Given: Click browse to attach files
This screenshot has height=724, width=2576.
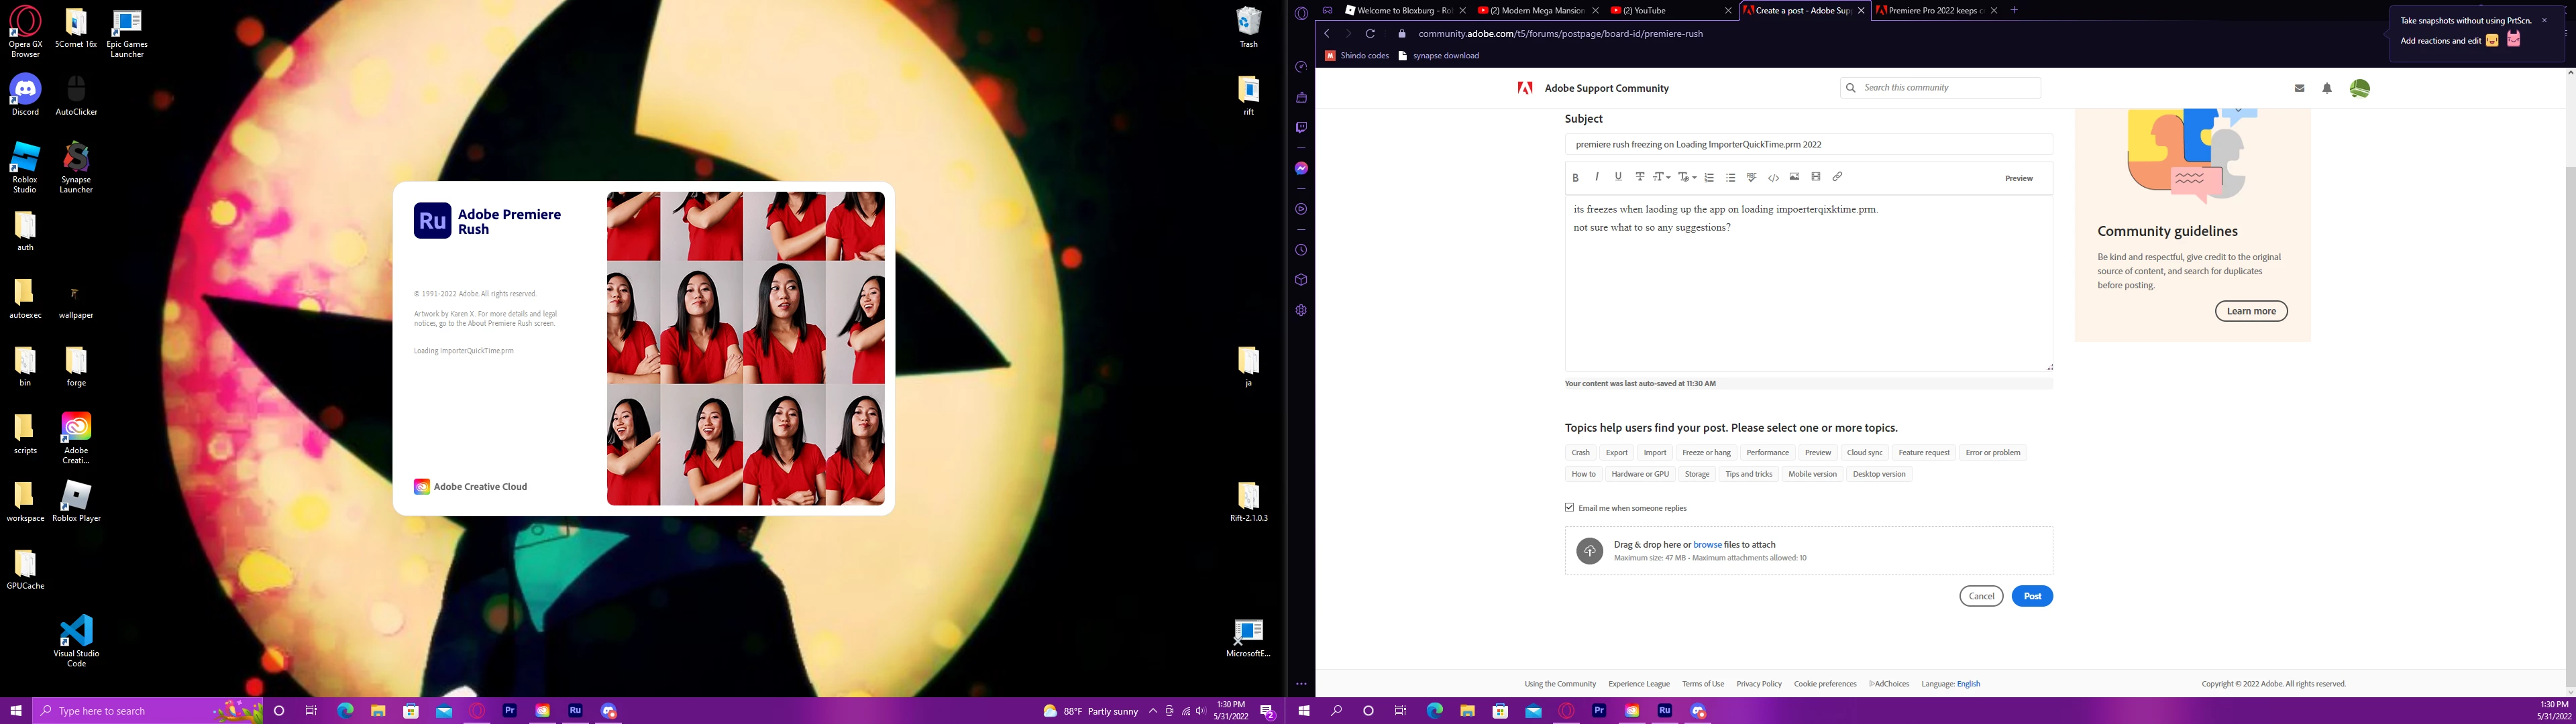Looking at the screenshot, I should pos(1707,545).
